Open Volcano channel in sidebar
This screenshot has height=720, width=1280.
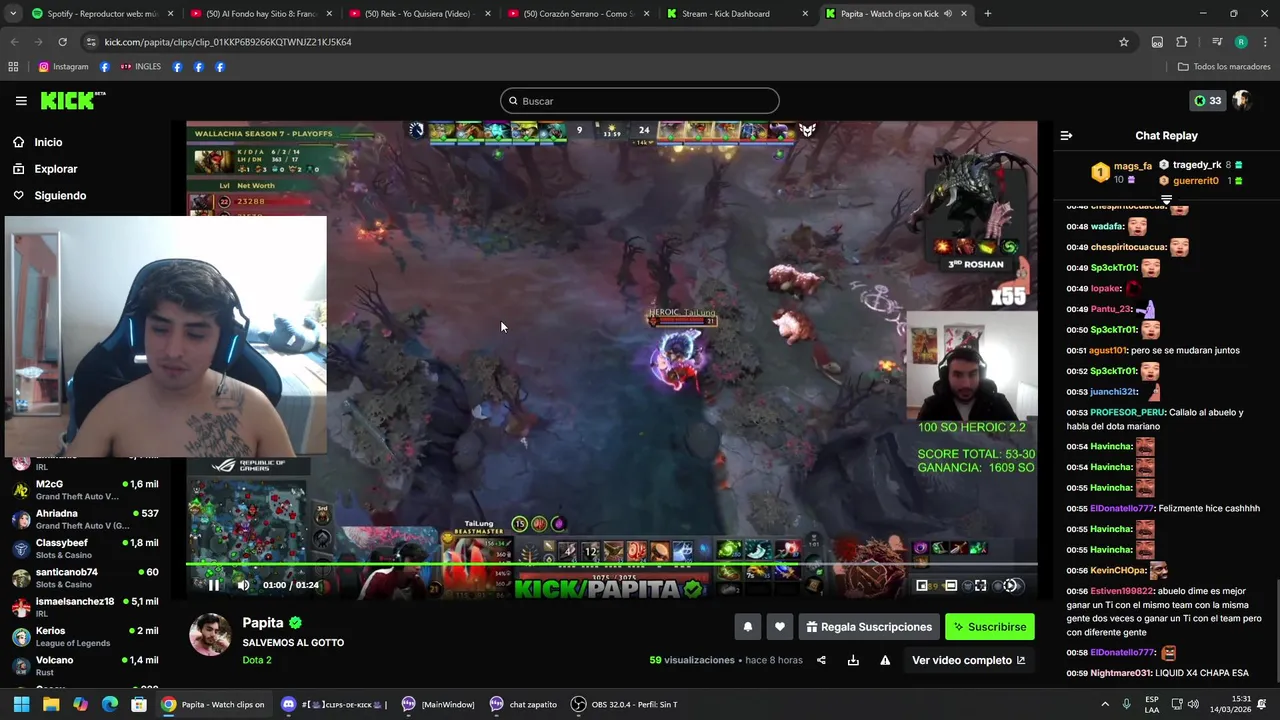(x=85, y=666)
